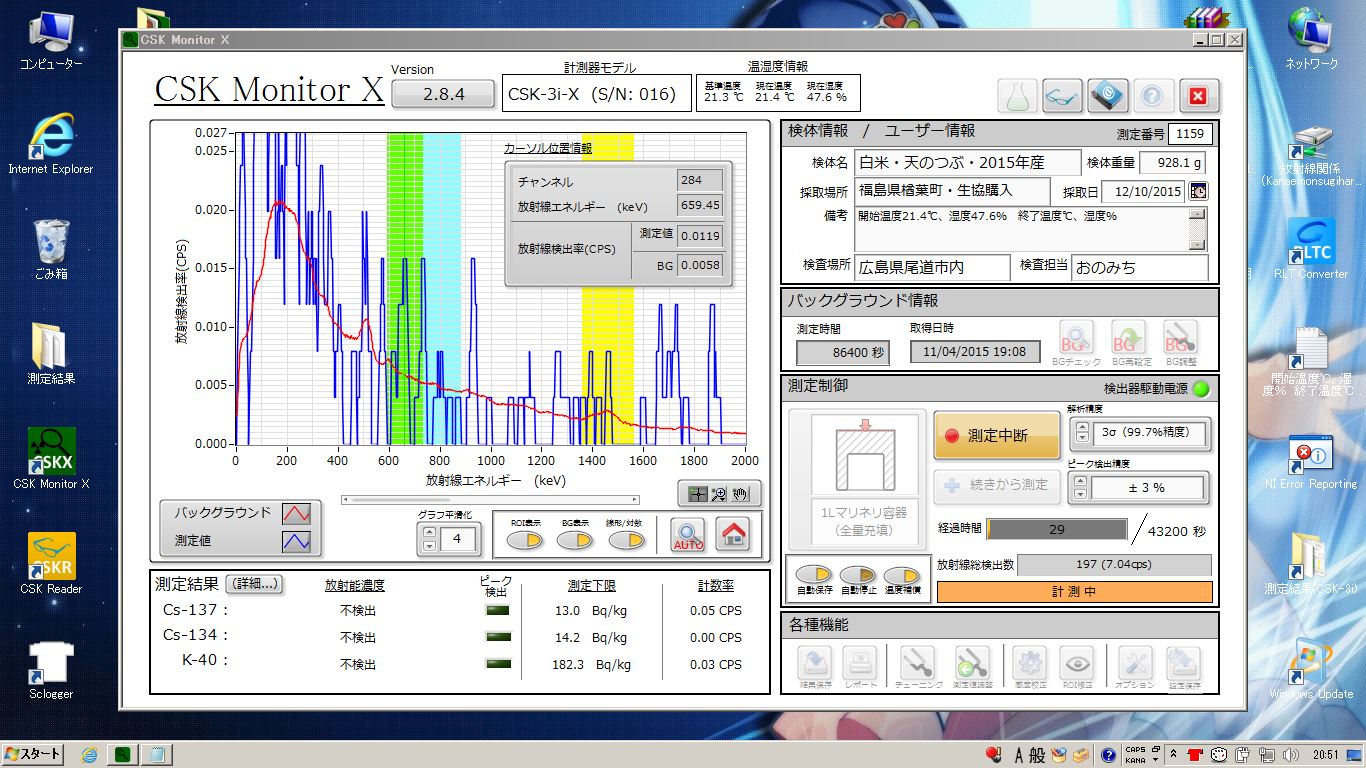The image size is (1366, 768).
Task: Click the 2.8.4 version button
Action: coord(444,94)
